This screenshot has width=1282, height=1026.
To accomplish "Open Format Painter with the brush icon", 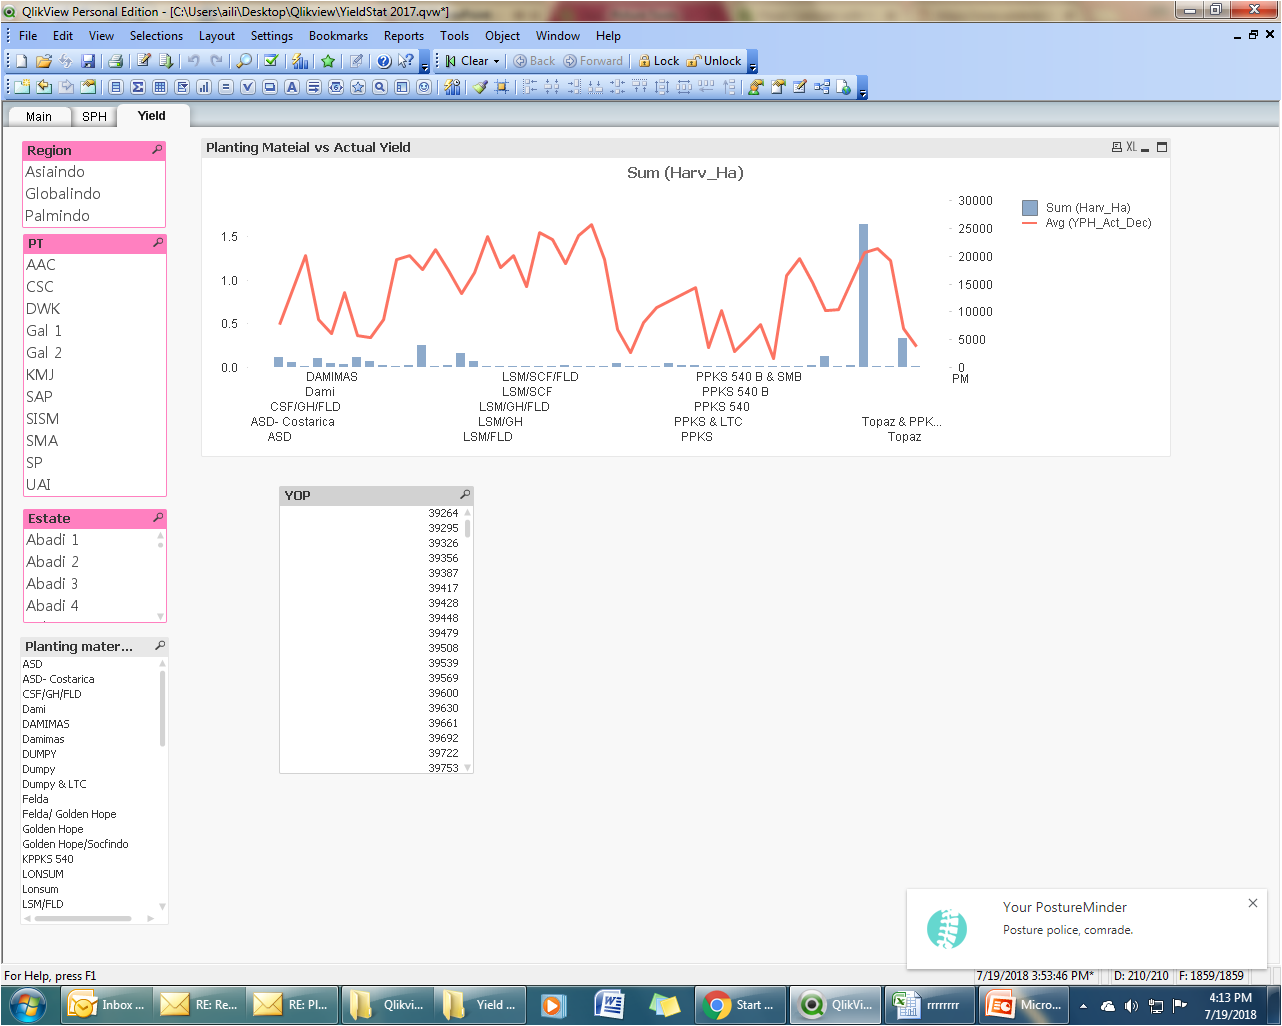I will tap(481, 87).
